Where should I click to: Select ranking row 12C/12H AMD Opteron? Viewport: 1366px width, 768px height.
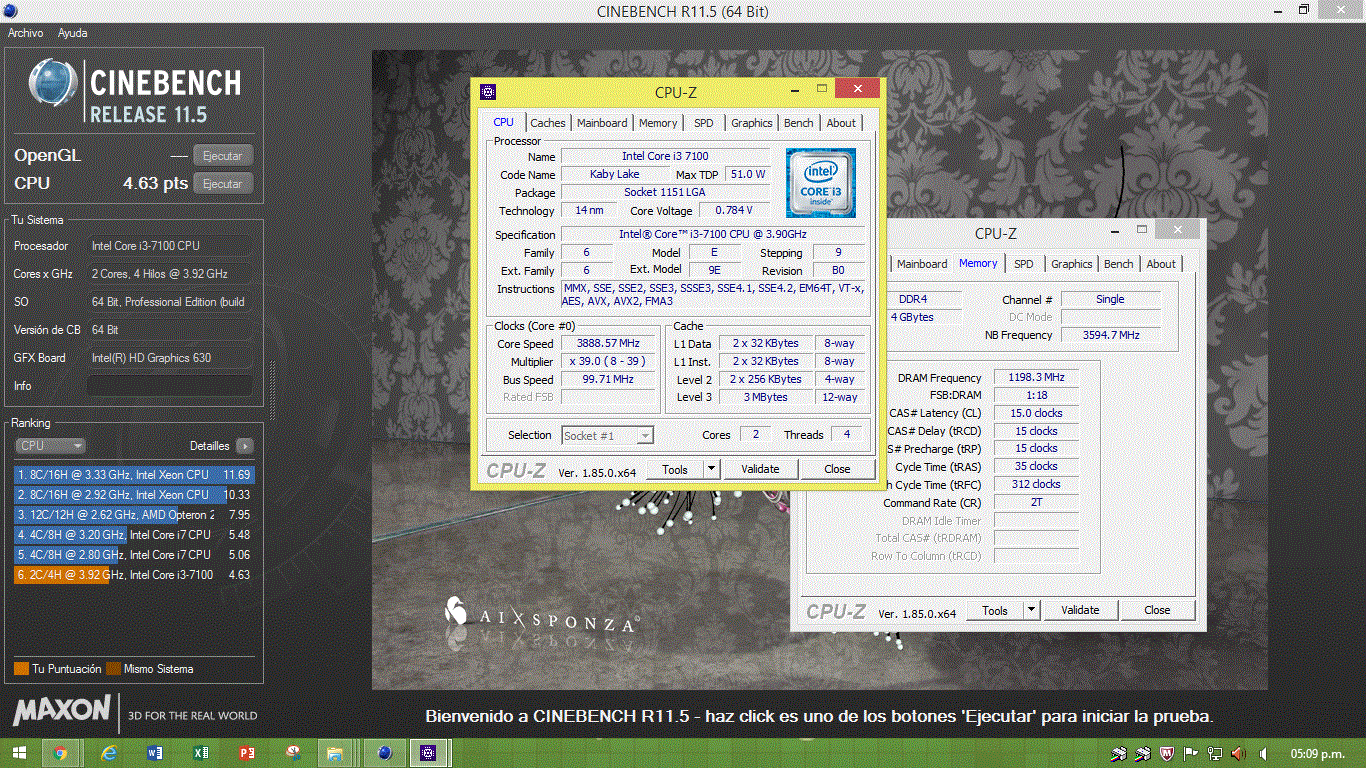click(134, 515)
